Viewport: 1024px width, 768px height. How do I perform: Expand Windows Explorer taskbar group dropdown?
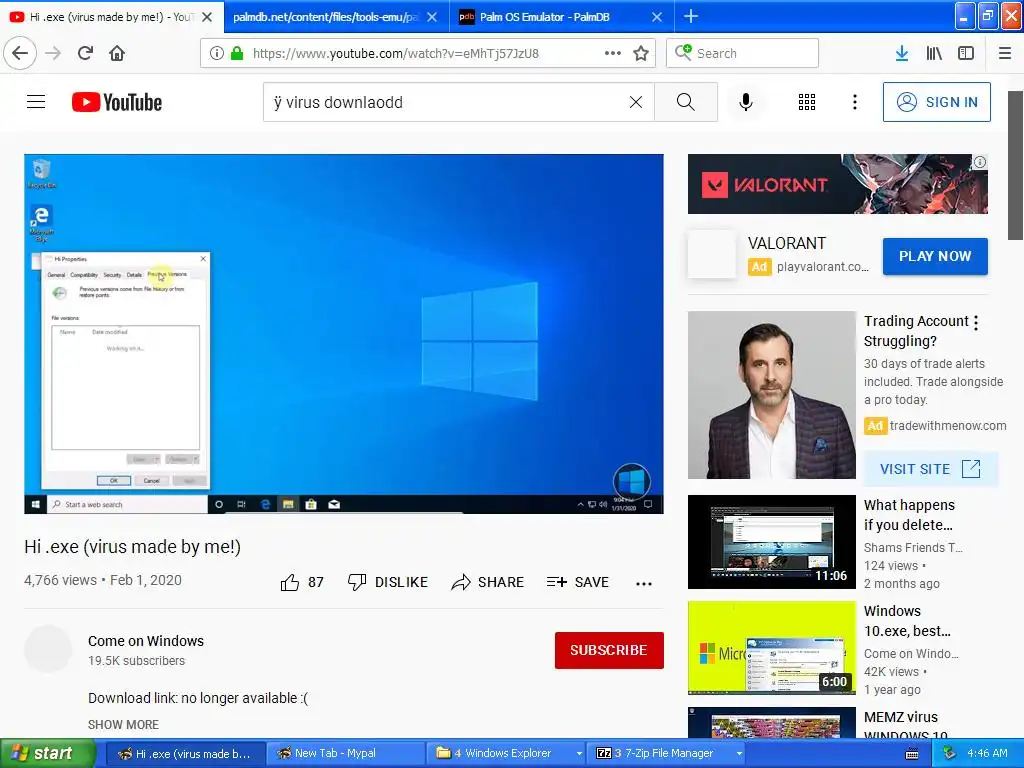pyautogui.click(x=579, y=754)
